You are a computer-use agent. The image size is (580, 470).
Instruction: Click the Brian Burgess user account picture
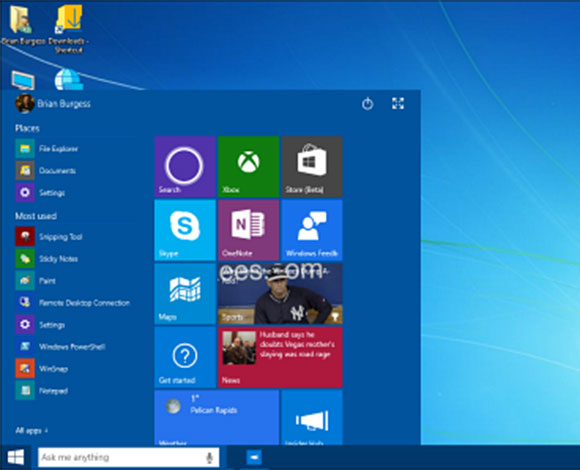[25, 104]
